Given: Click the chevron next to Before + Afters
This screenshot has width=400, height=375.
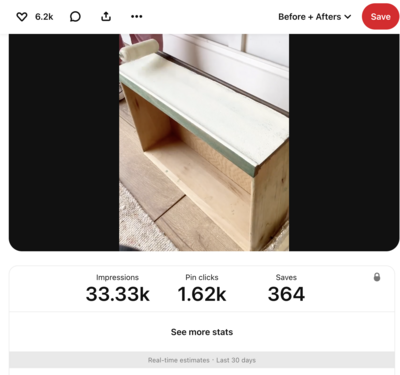Looking at the screenshot, I should pos(348,17).
